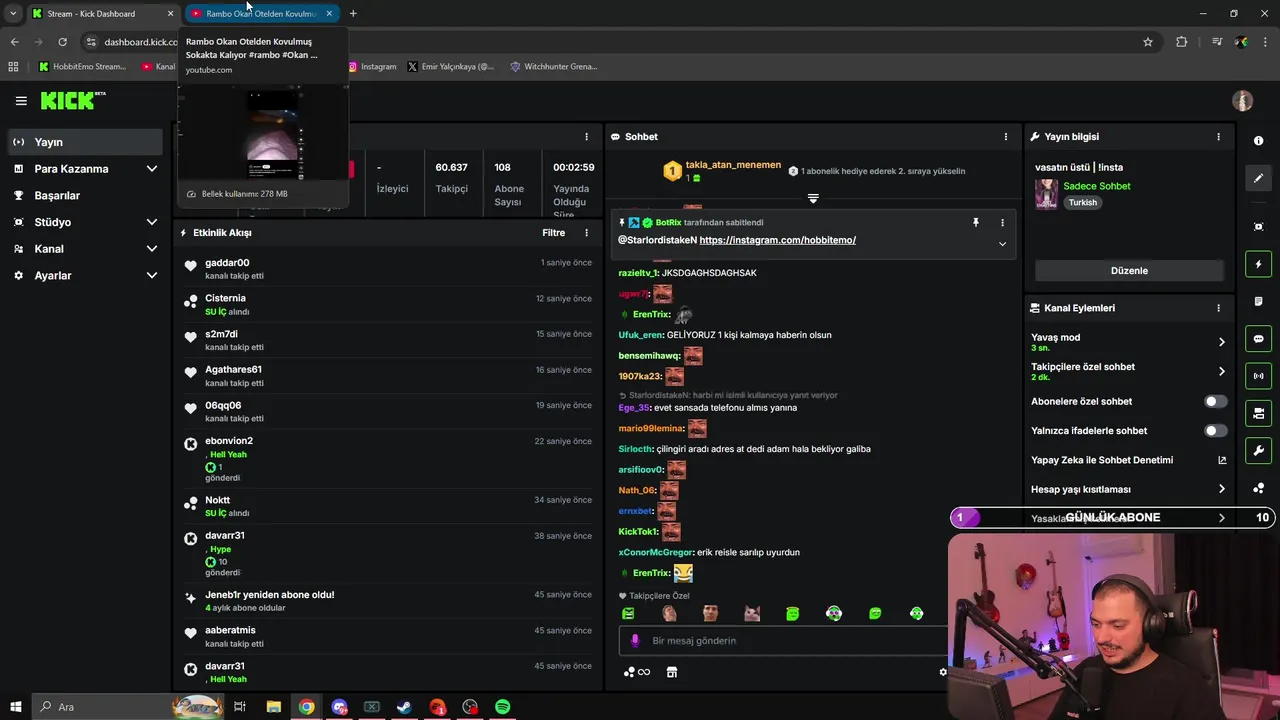
Task: Click gaddar00 in the activity feed
Action: 227,263
